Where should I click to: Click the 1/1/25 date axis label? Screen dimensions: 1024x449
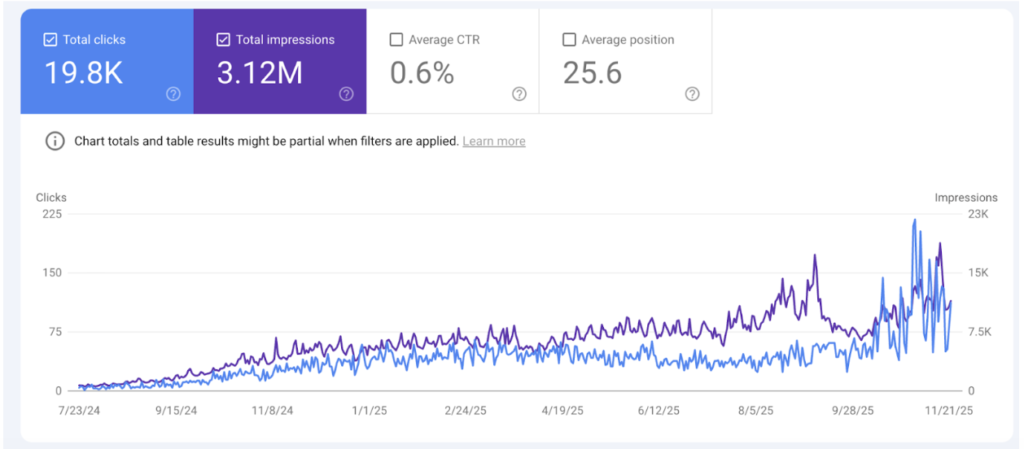371,410
